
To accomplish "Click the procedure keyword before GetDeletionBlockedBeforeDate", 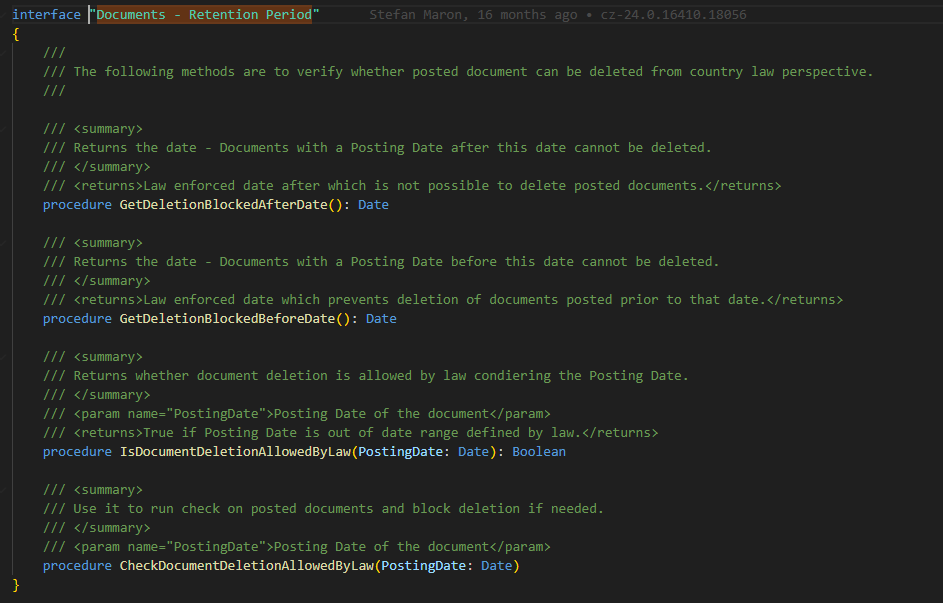I will tap(76, 318).
